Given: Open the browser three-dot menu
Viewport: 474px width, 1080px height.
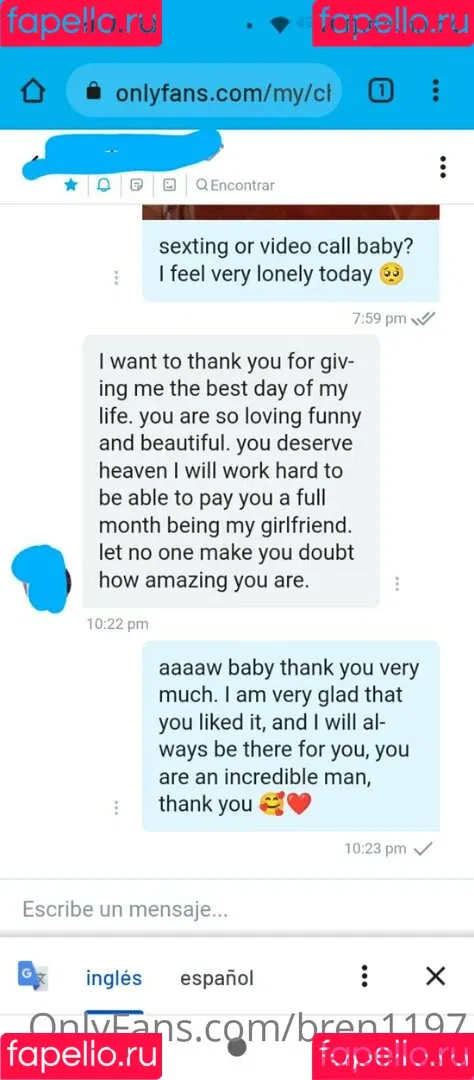Looking at the screenshot, I should (435, 91).
